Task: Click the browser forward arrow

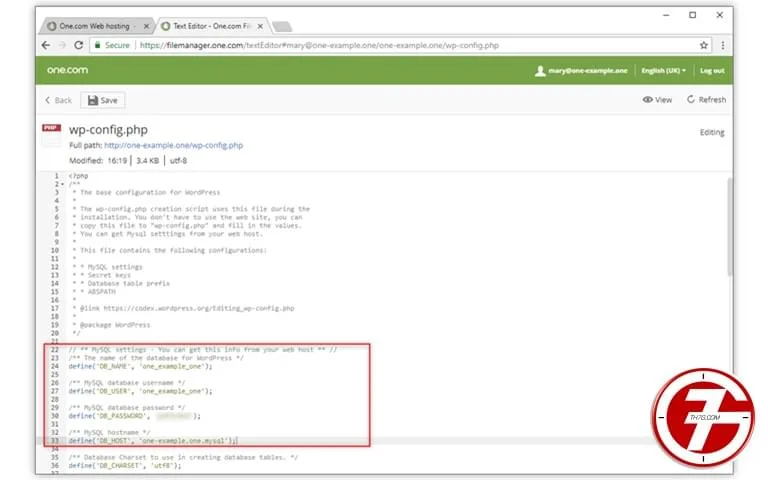Action: pos(62,45)
